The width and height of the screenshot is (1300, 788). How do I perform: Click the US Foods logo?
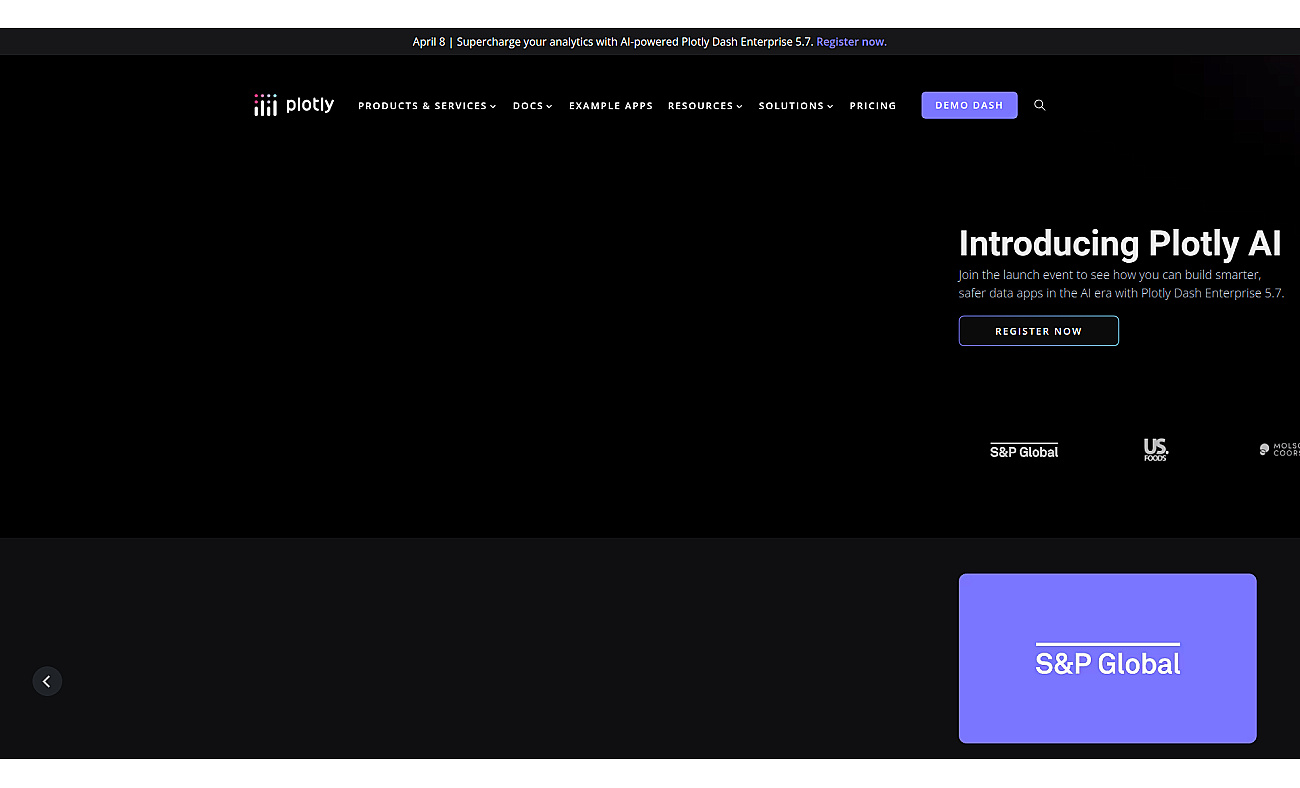pyautogui.click(x=1156, y=449)
